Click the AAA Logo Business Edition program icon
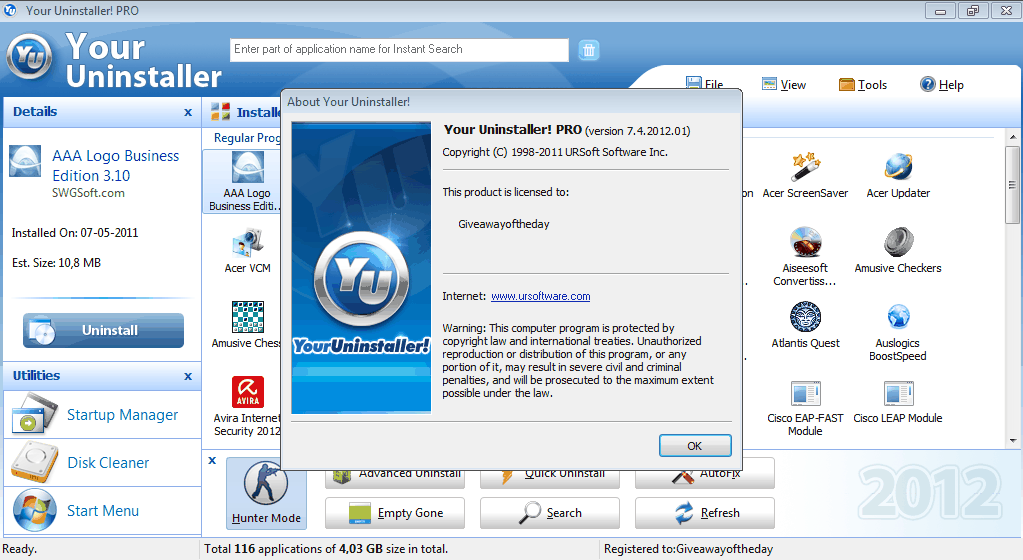 click(x=248, y=168)
